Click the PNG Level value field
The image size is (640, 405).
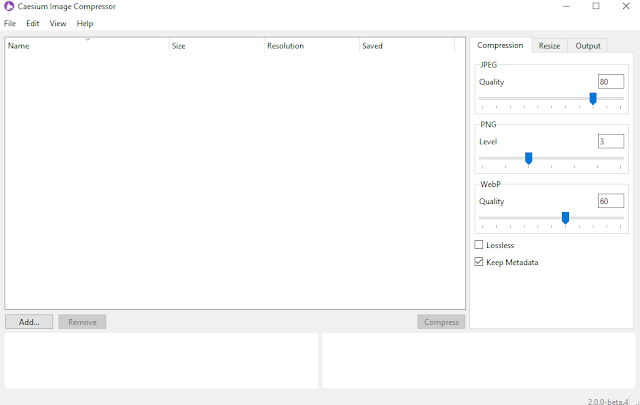pos(611,141)
